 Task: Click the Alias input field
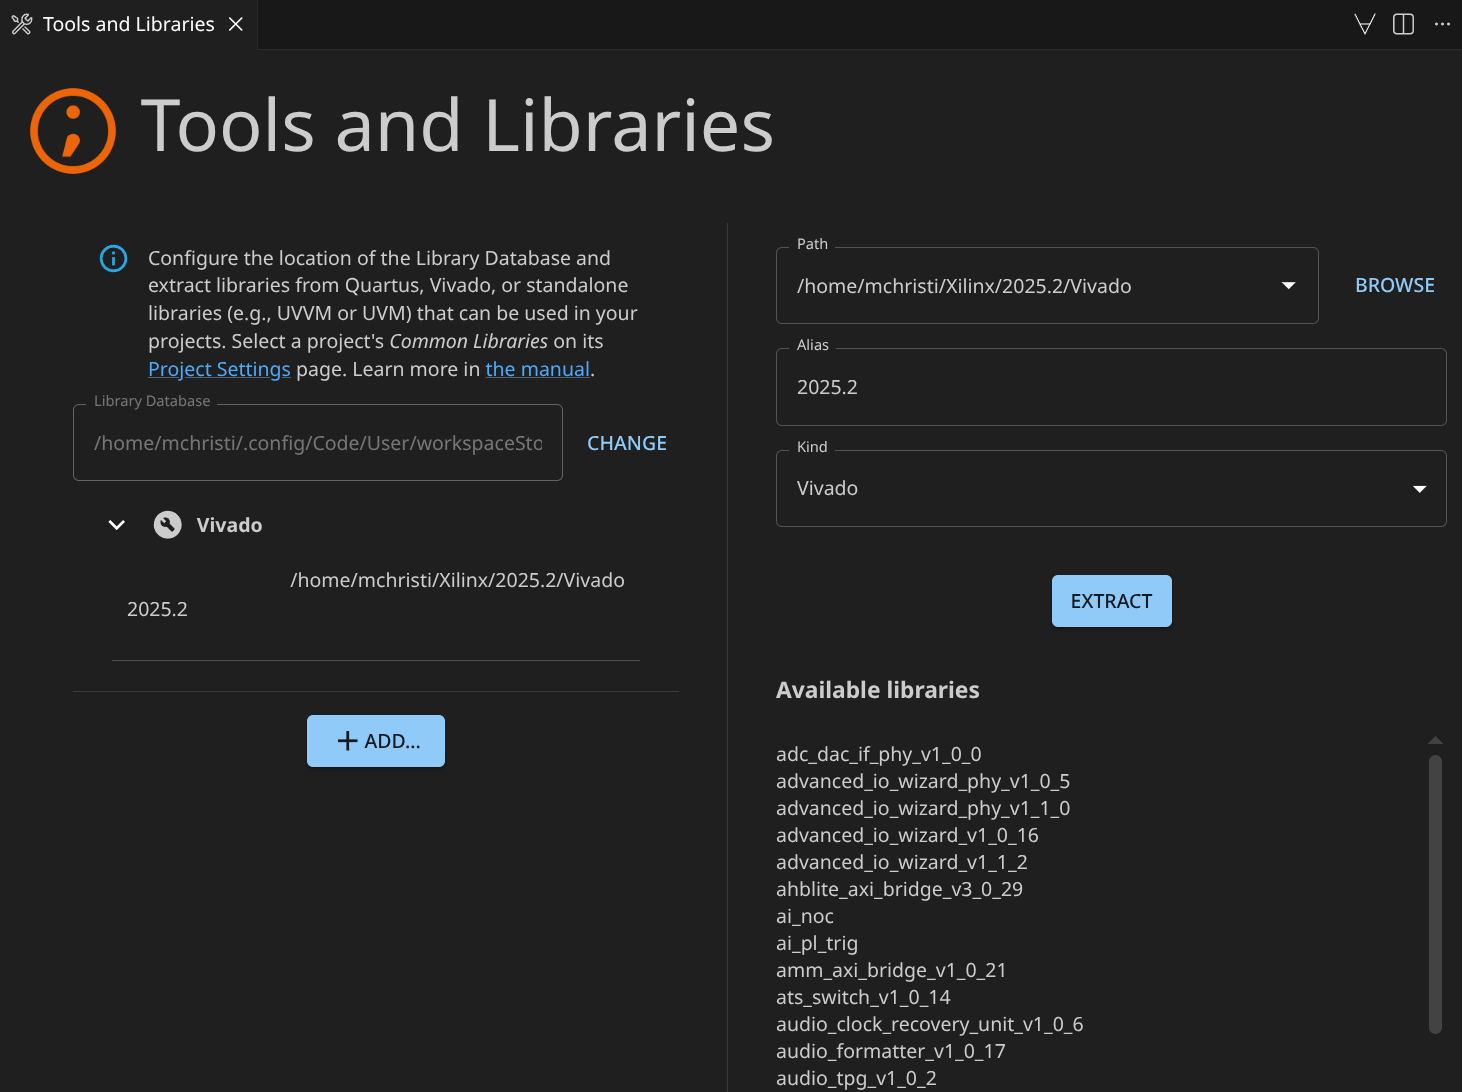coord(1110,387)
